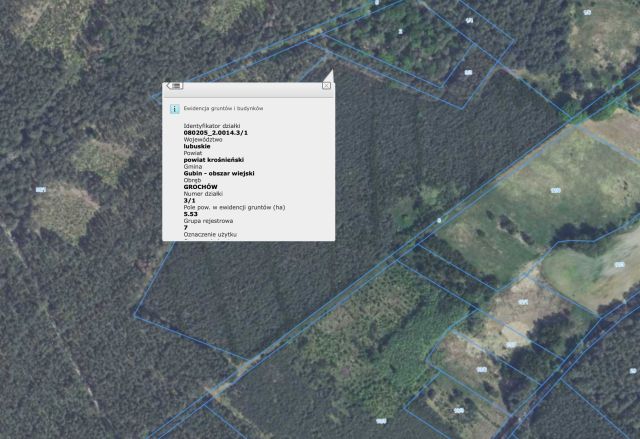Click the 'Pole pow. w ewidencji gruntów (ha)' label
This screenshot has width=640, height=439.
click(234, 207)
